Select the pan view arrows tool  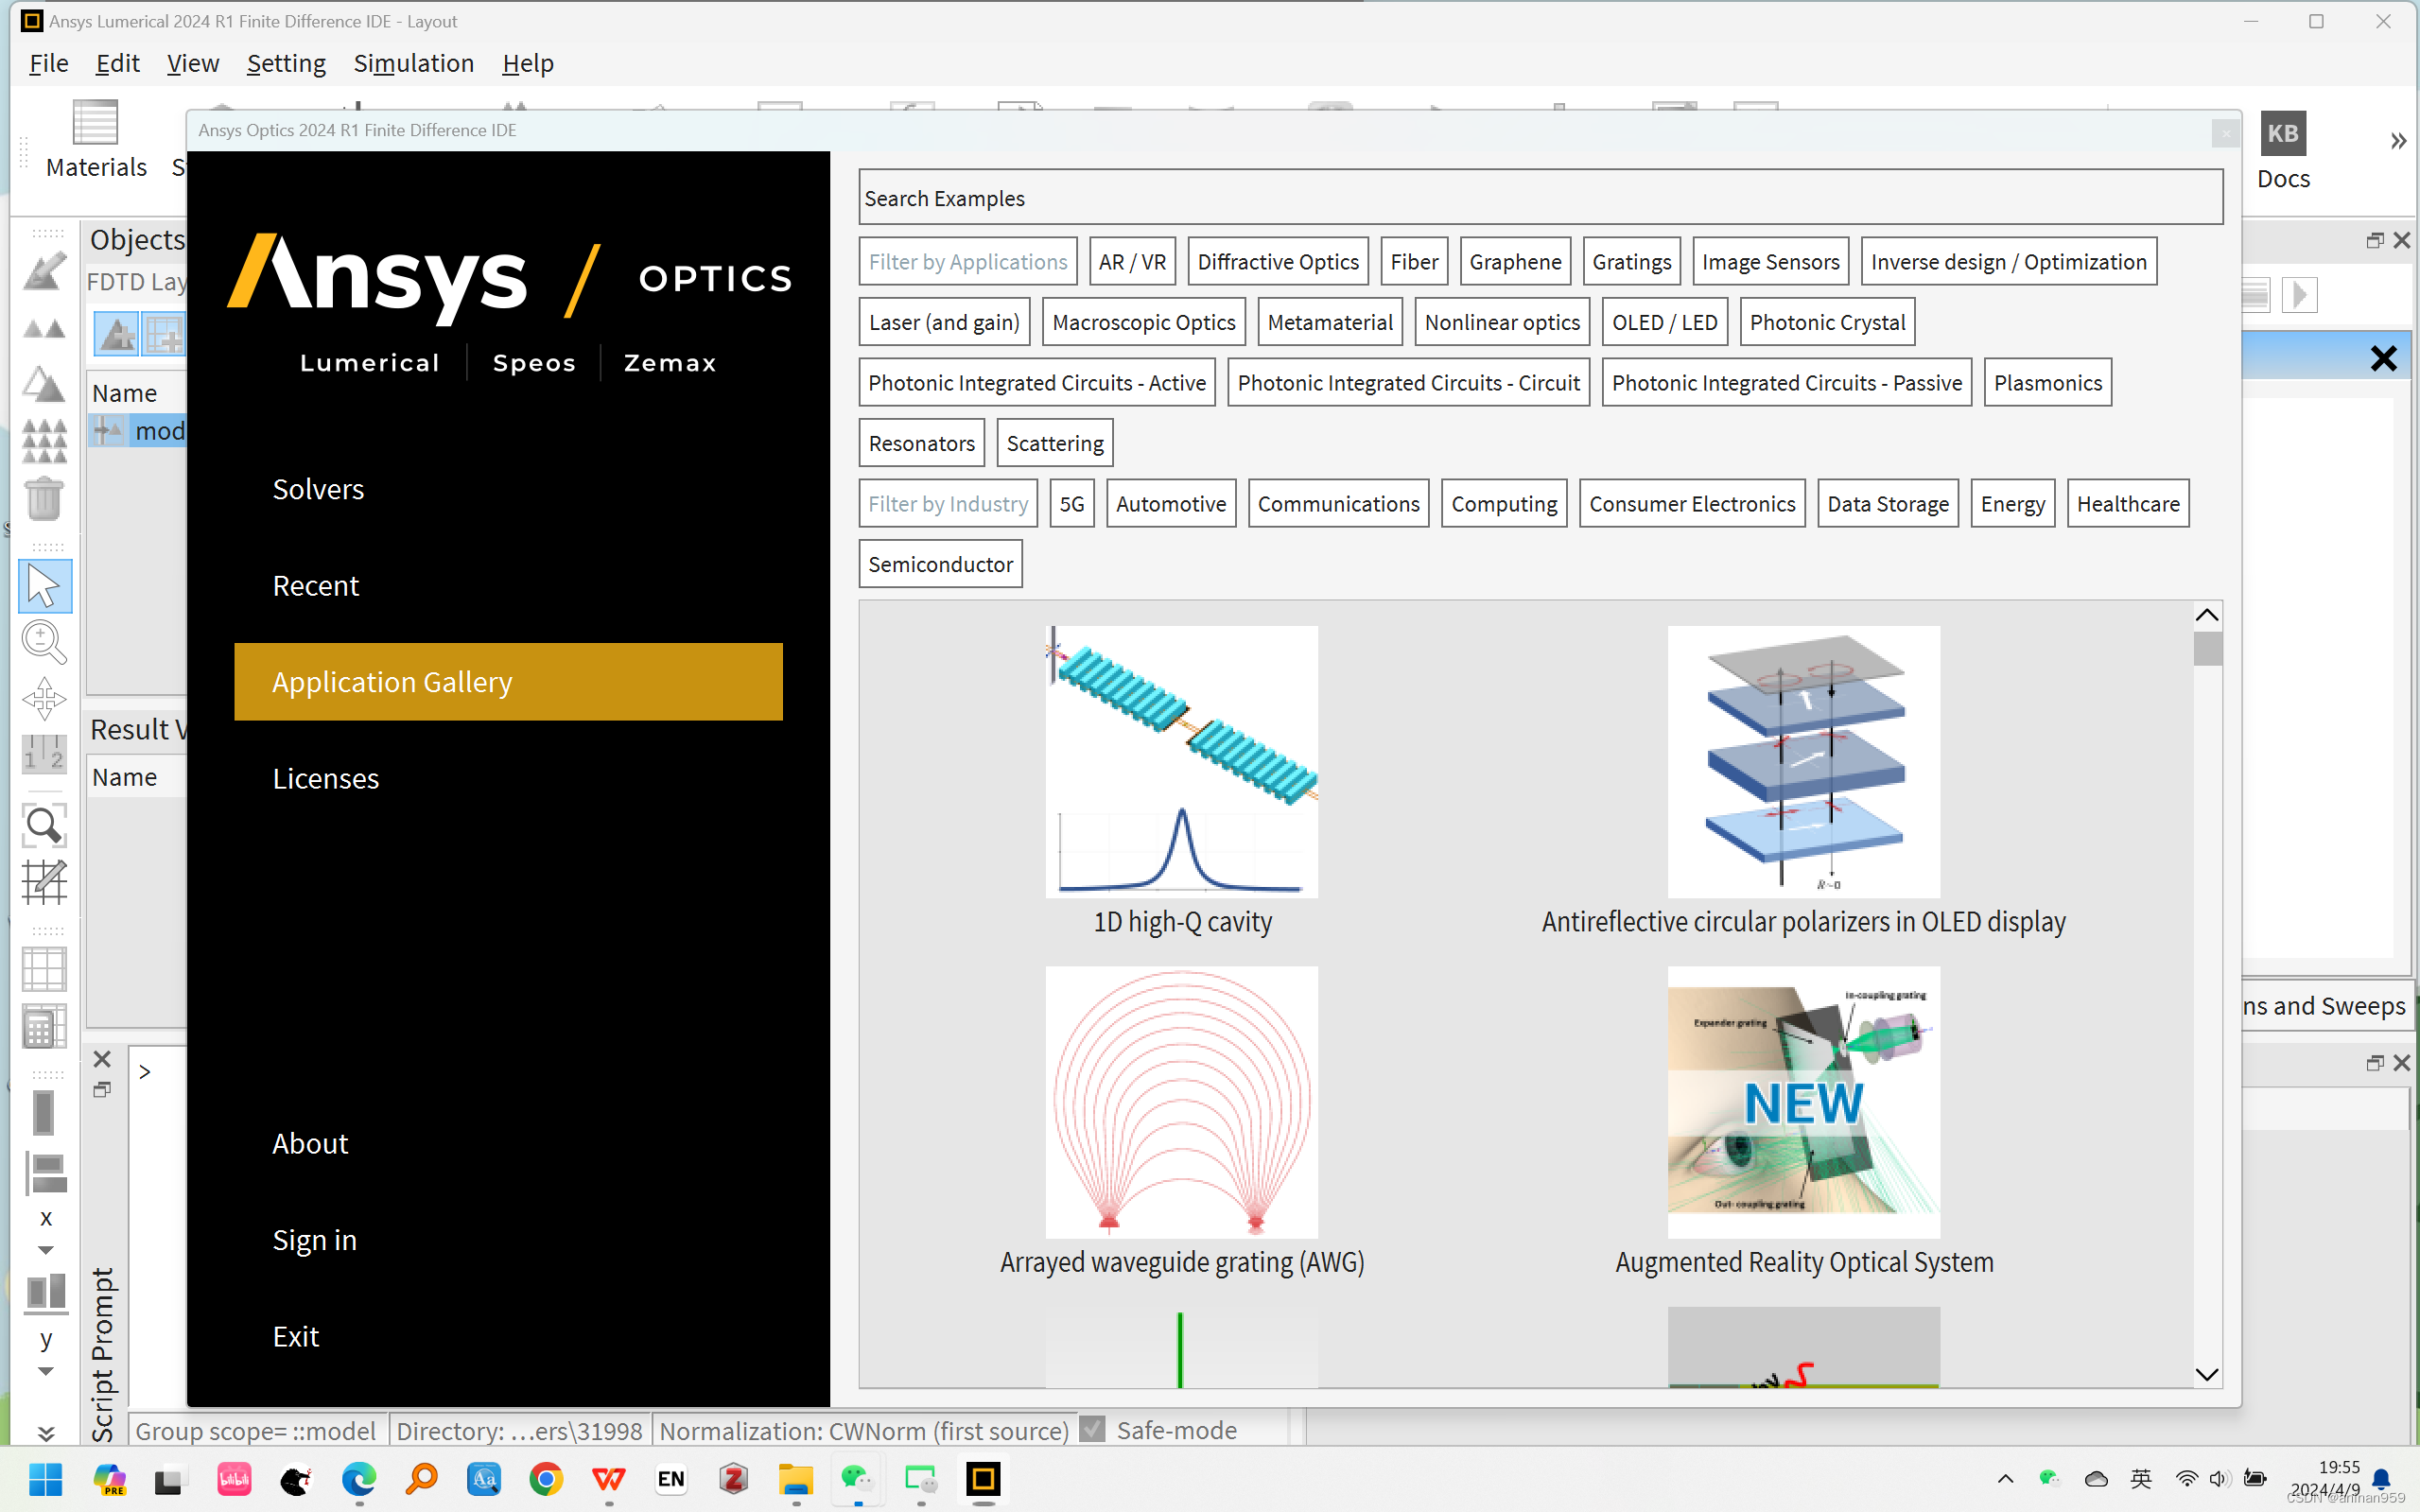point(44,698)
